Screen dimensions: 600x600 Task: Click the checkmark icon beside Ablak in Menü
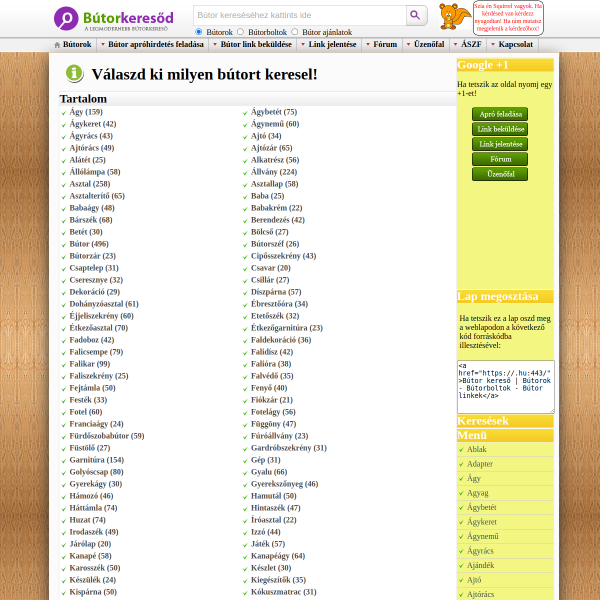[461, 450]
